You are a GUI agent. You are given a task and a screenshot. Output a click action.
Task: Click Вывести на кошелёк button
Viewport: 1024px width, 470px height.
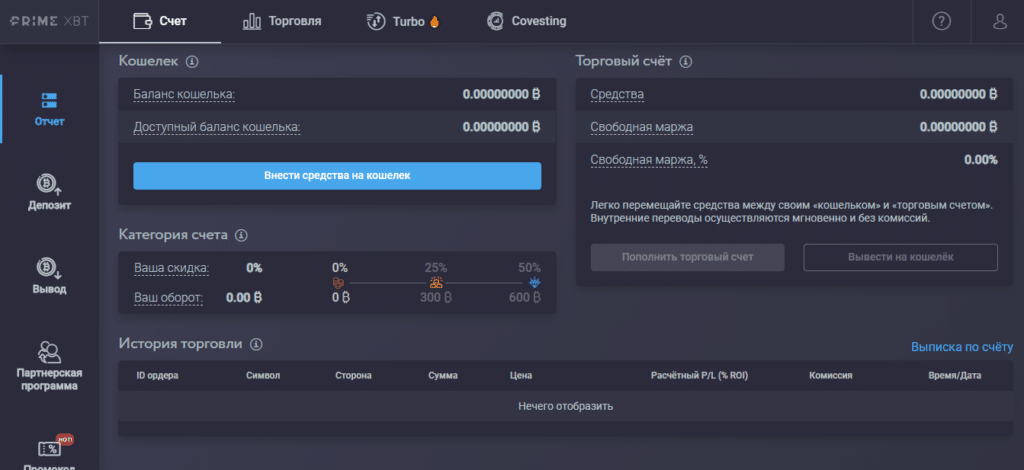pyautogui.click(x=900, y=257)
